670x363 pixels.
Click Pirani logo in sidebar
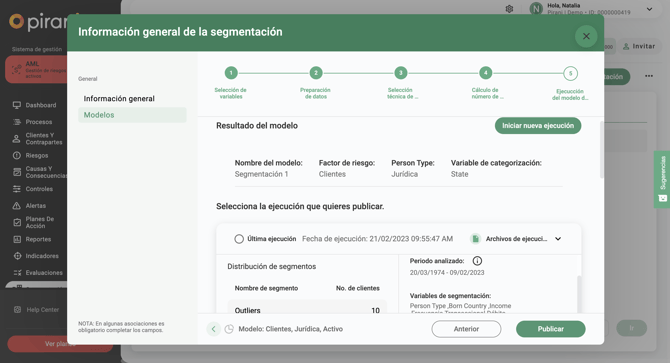point(38,22)
